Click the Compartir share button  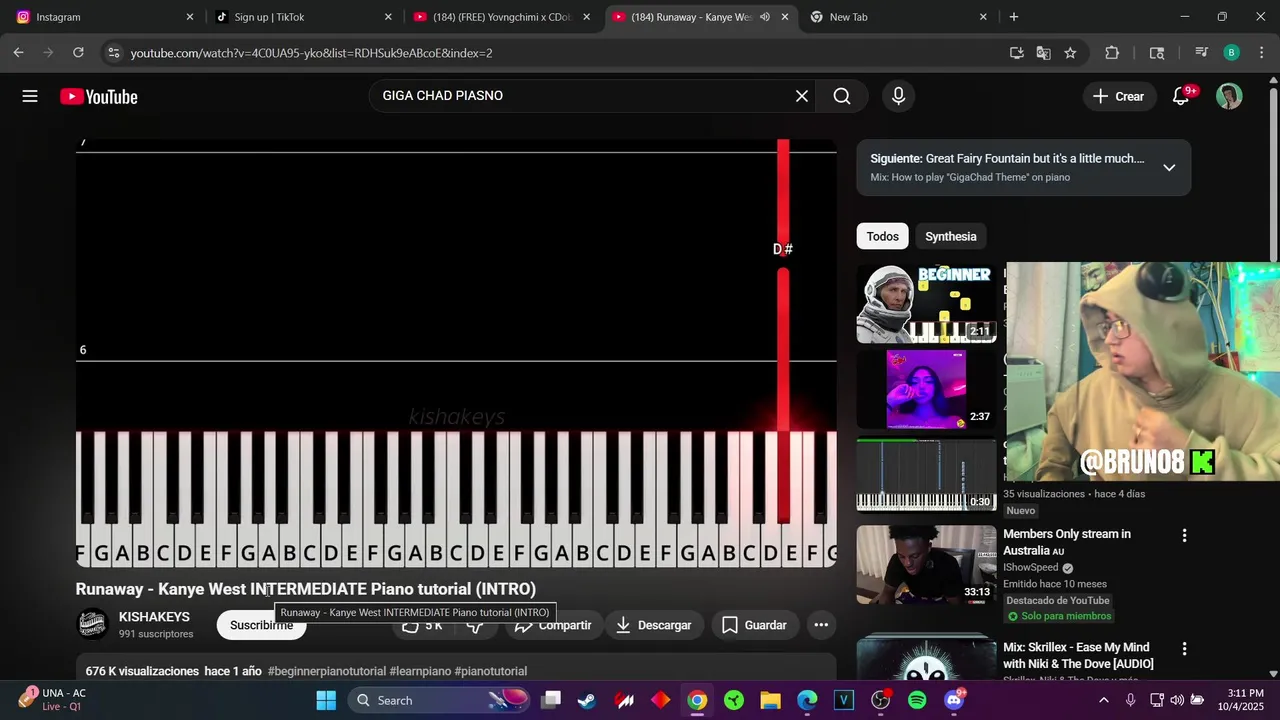pos(553,625)
